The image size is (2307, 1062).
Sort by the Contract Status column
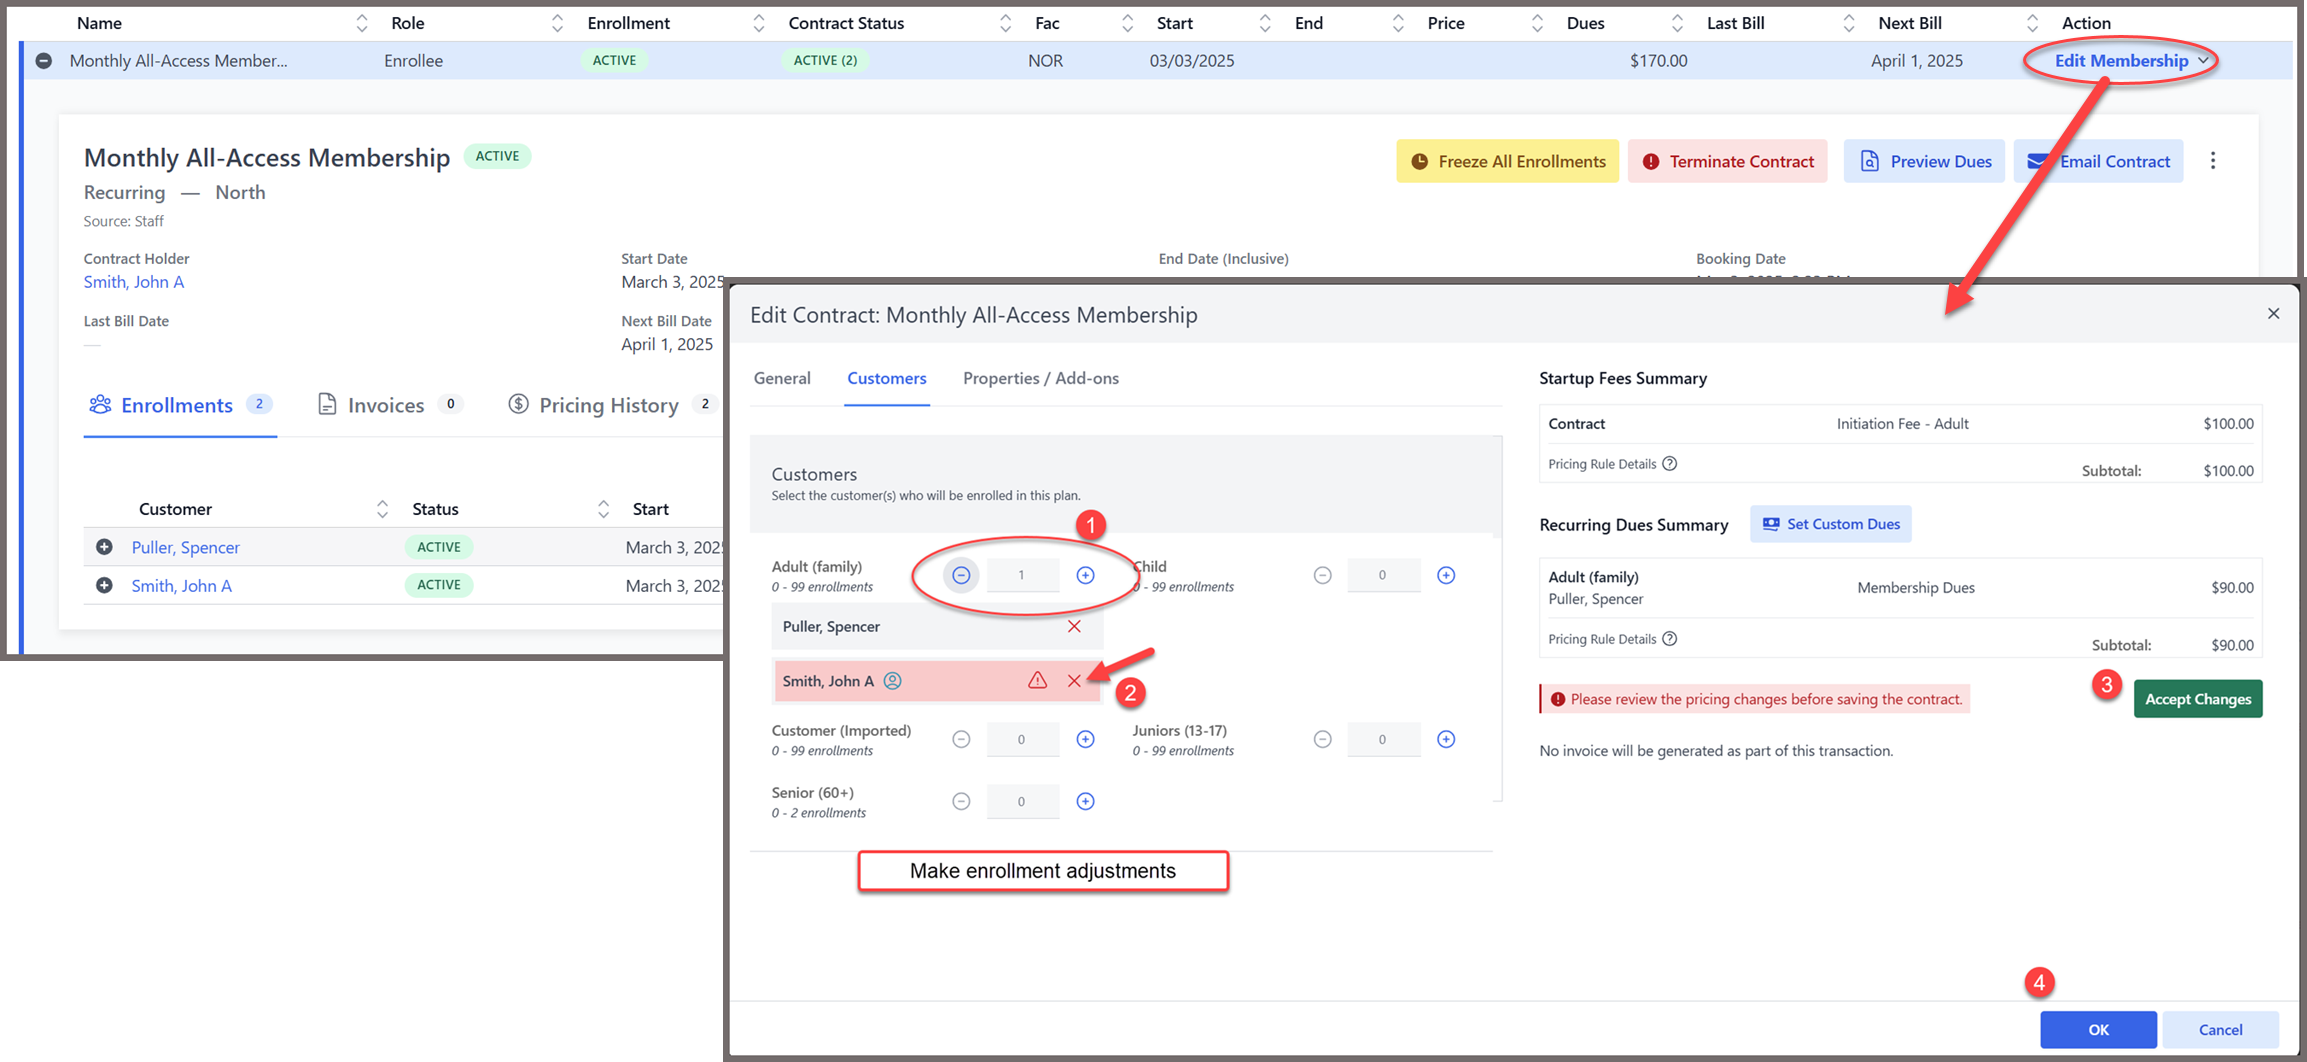point(1005,23)
